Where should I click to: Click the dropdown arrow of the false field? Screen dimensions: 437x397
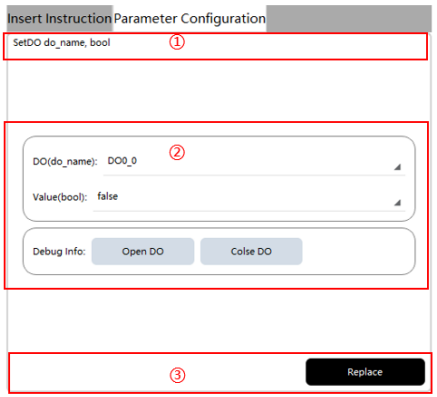click(397, 202)
